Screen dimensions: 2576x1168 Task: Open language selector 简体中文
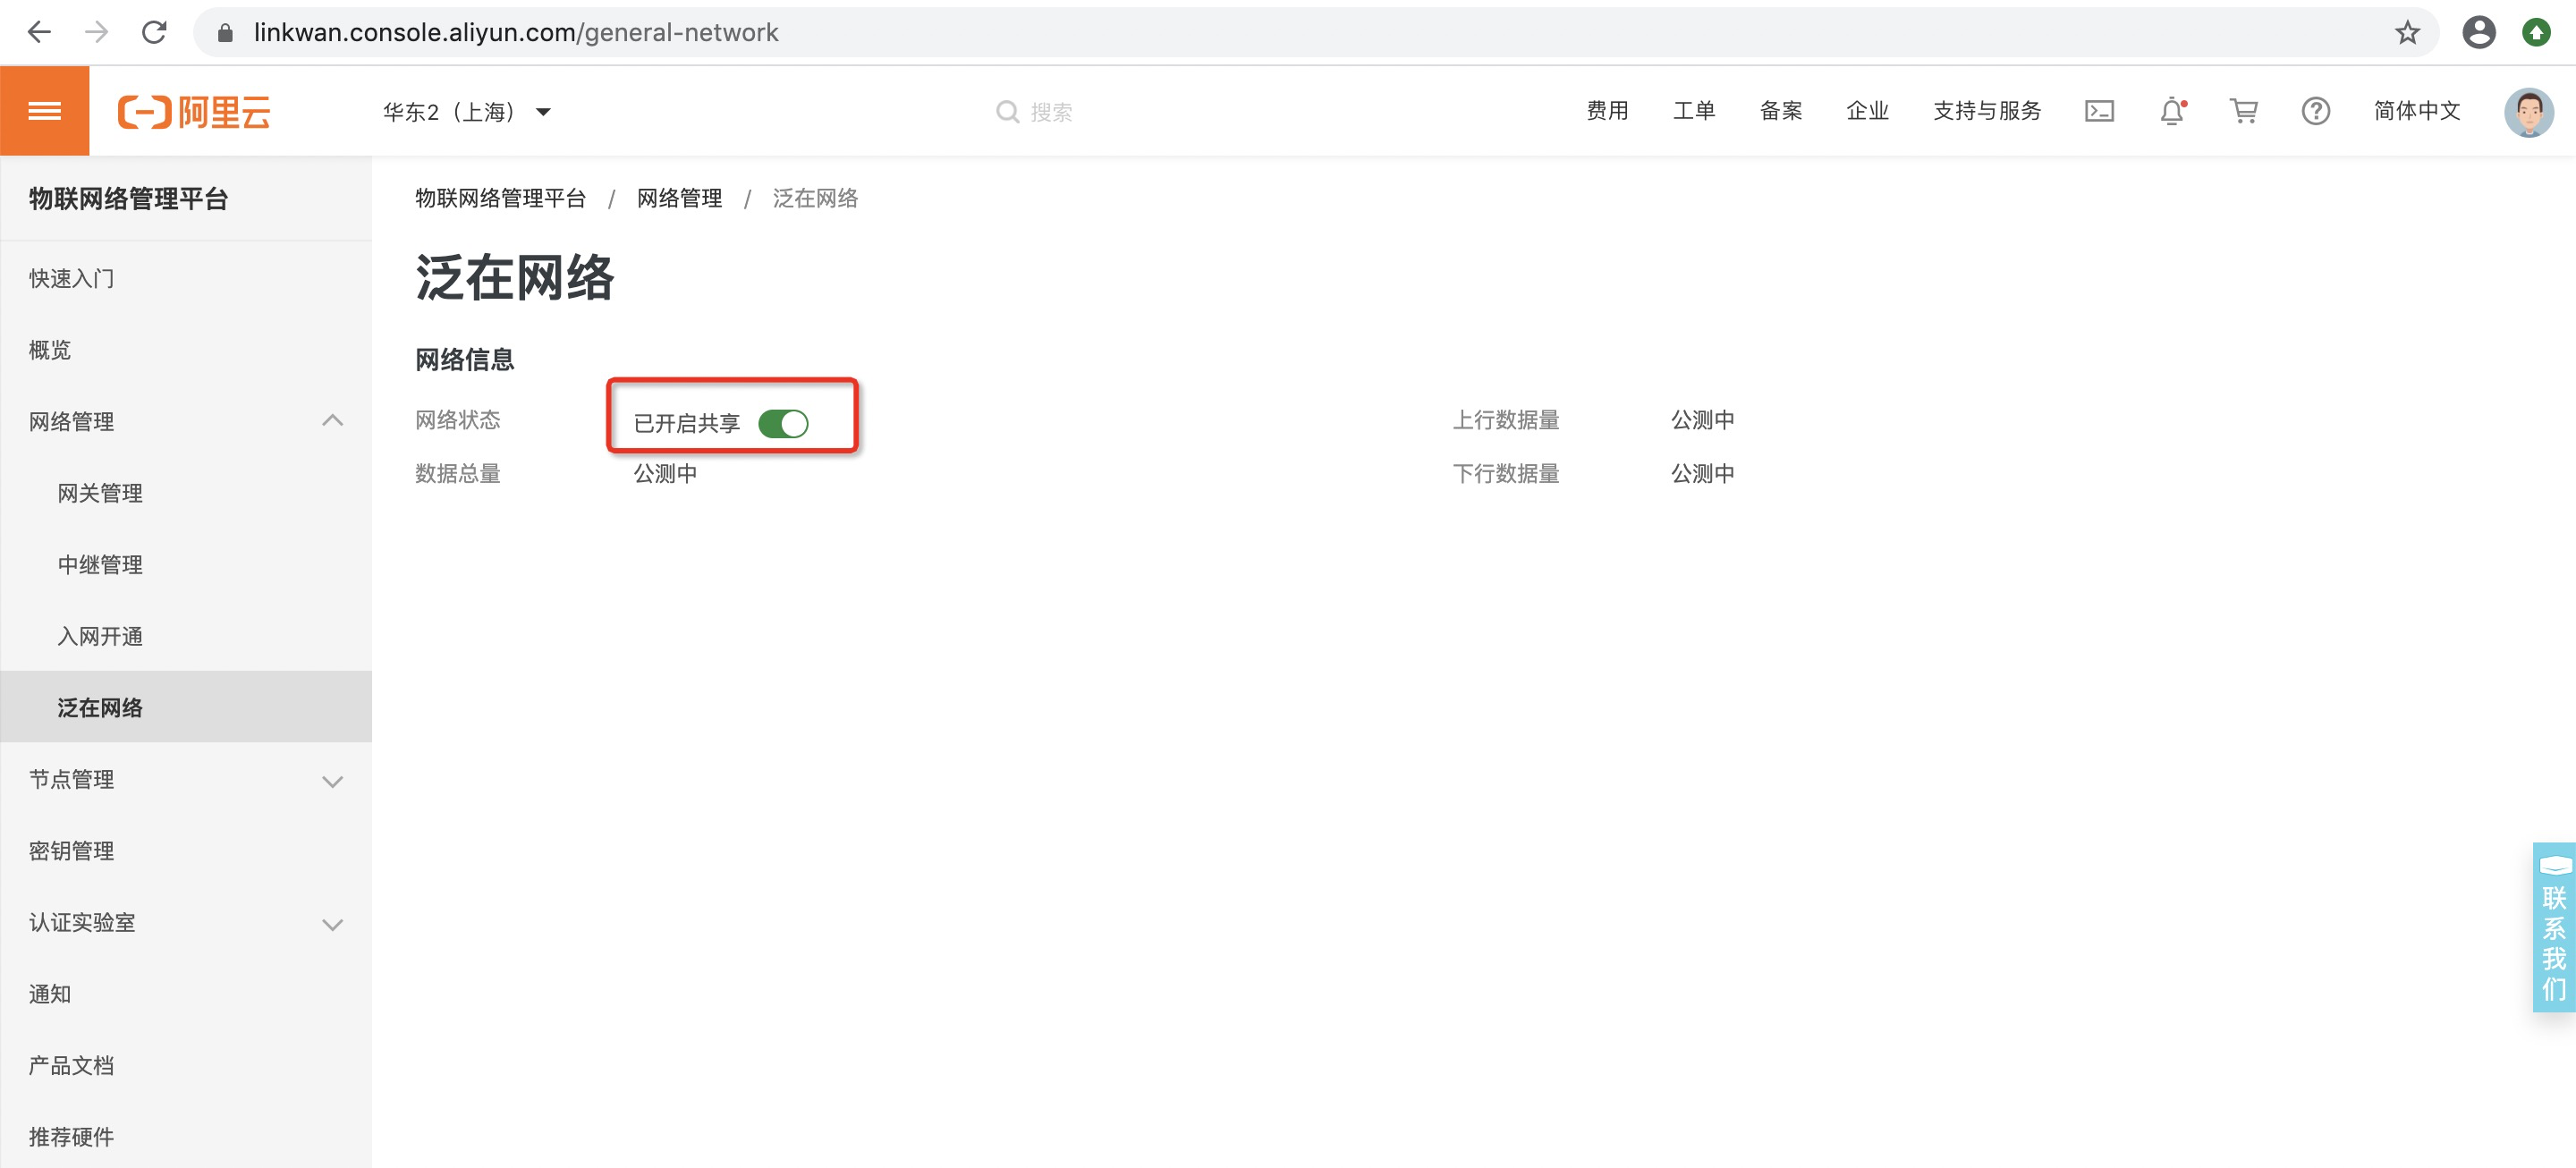pyautogui.click(x=2417, y=111)
